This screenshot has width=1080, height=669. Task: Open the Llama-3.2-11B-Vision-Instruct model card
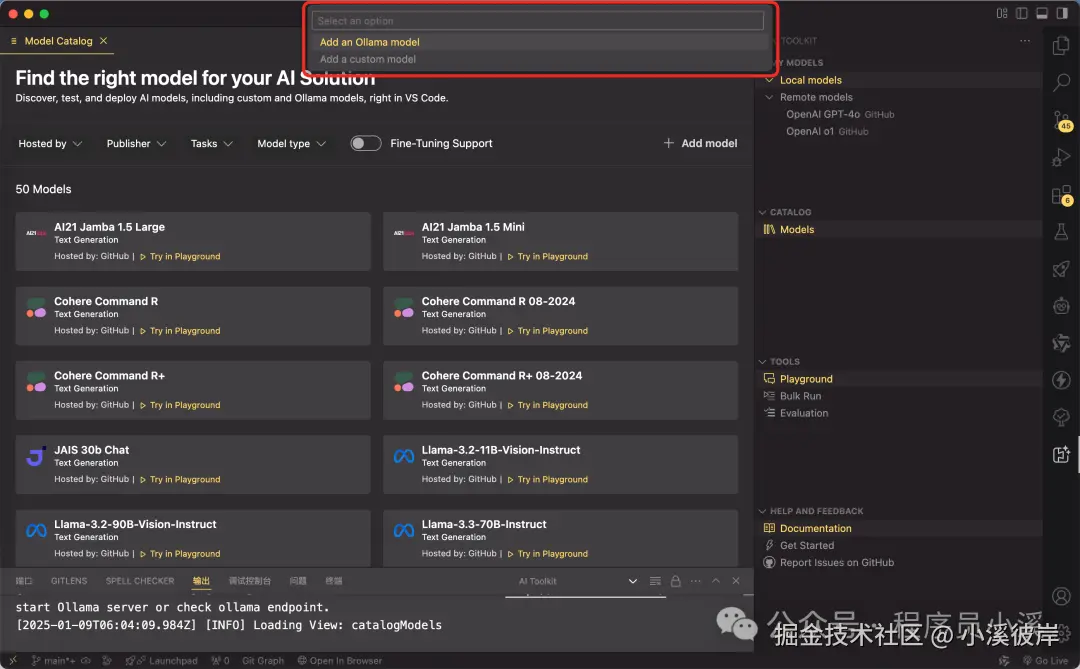tap(560, 464)
